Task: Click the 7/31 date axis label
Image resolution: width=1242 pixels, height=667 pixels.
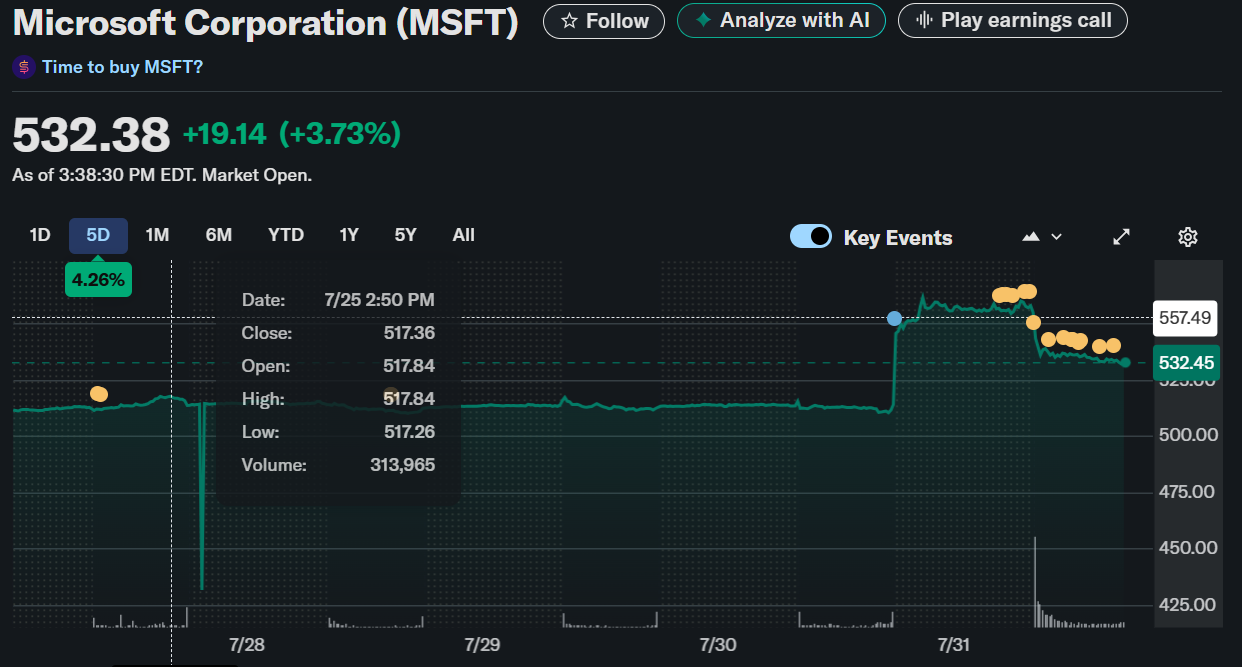Action: 954,645
